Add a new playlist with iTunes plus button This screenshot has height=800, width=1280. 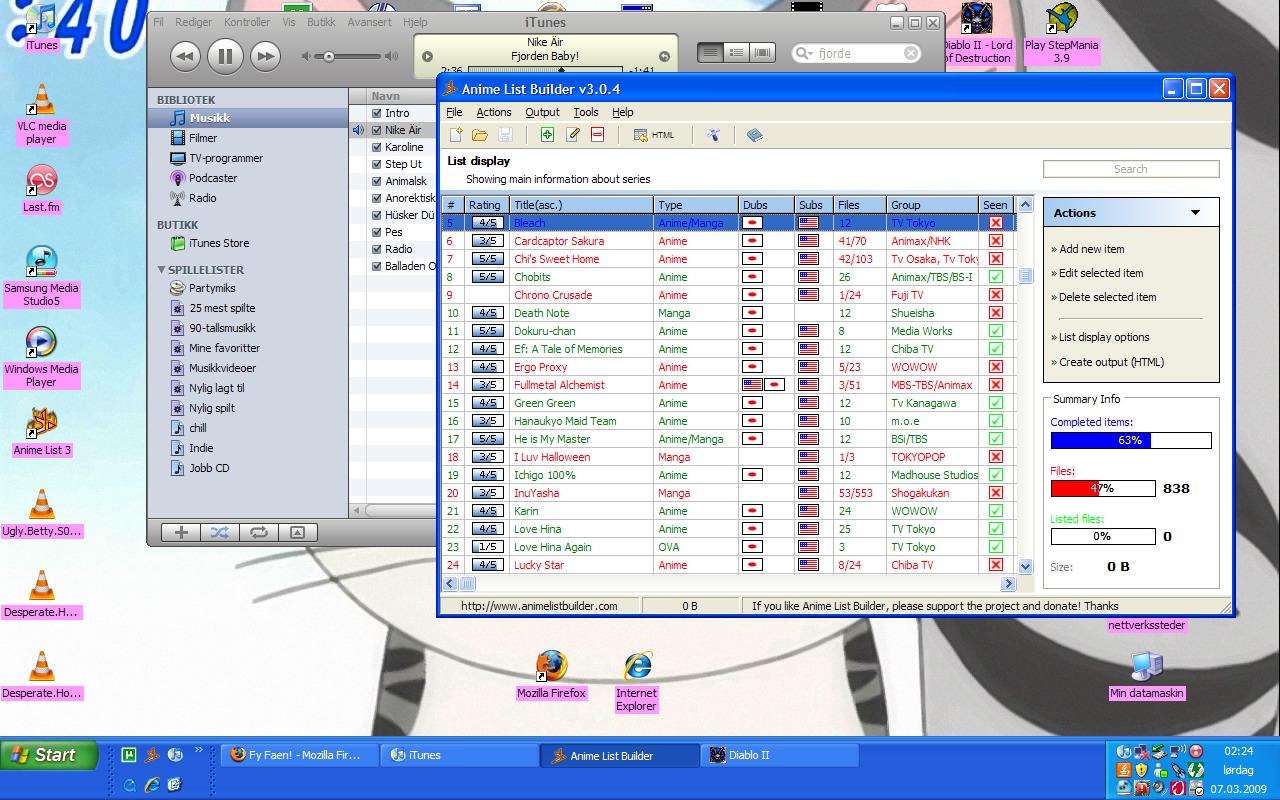181,532
